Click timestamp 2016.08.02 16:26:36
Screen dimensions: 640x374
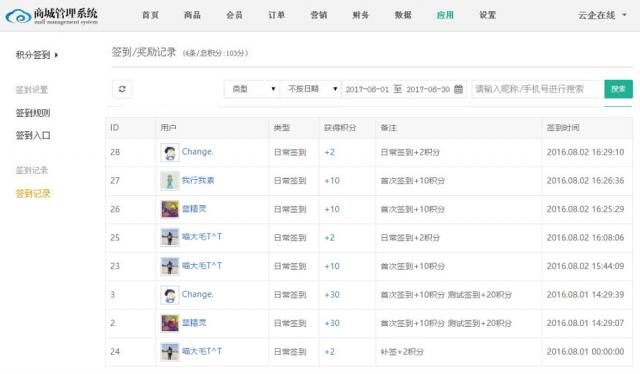(585, 180)
